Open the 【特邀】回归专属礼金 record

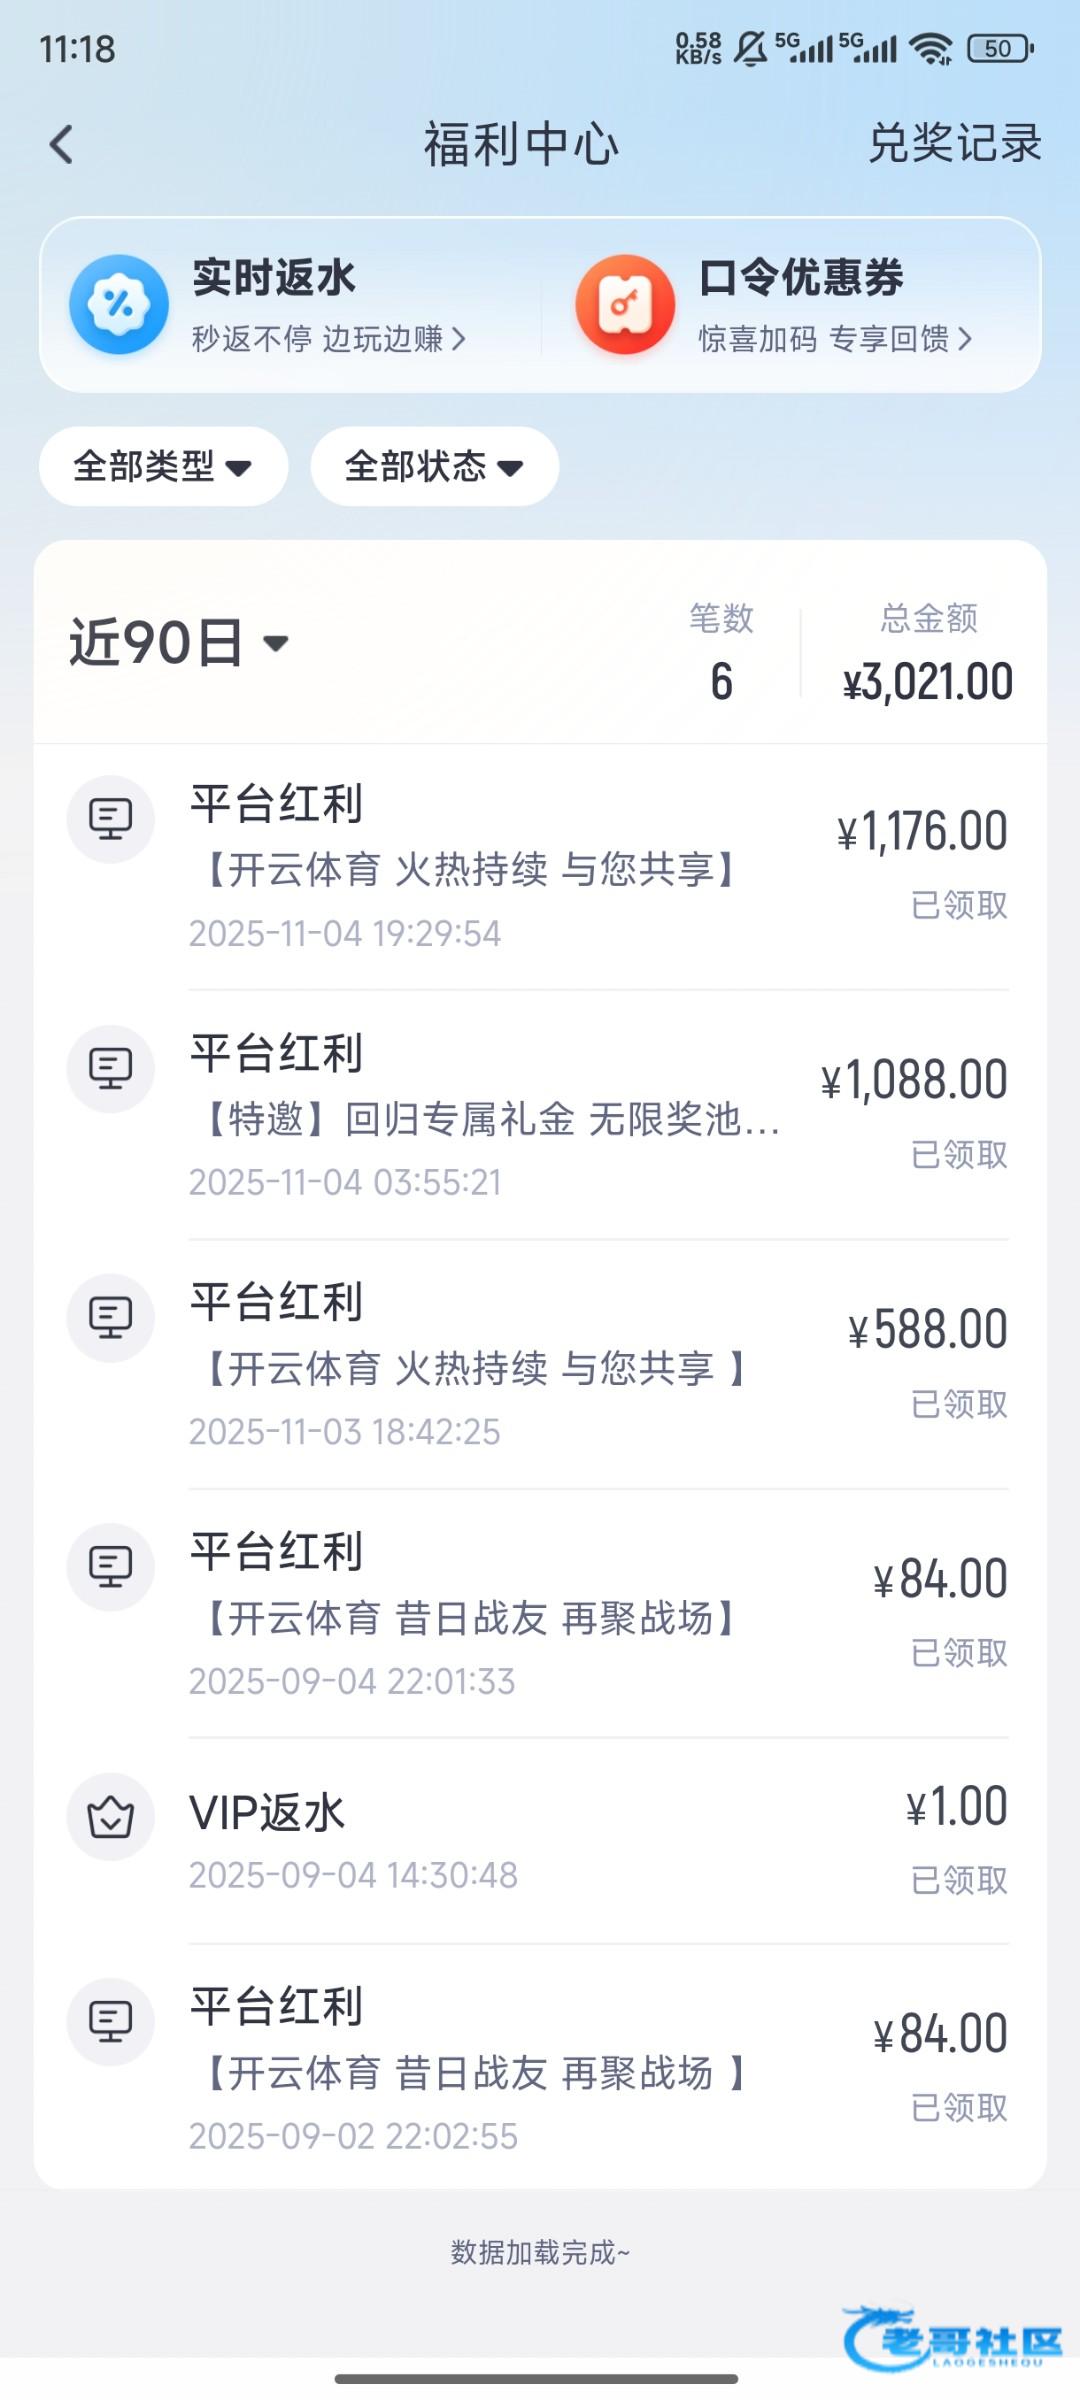[490, 1118]
